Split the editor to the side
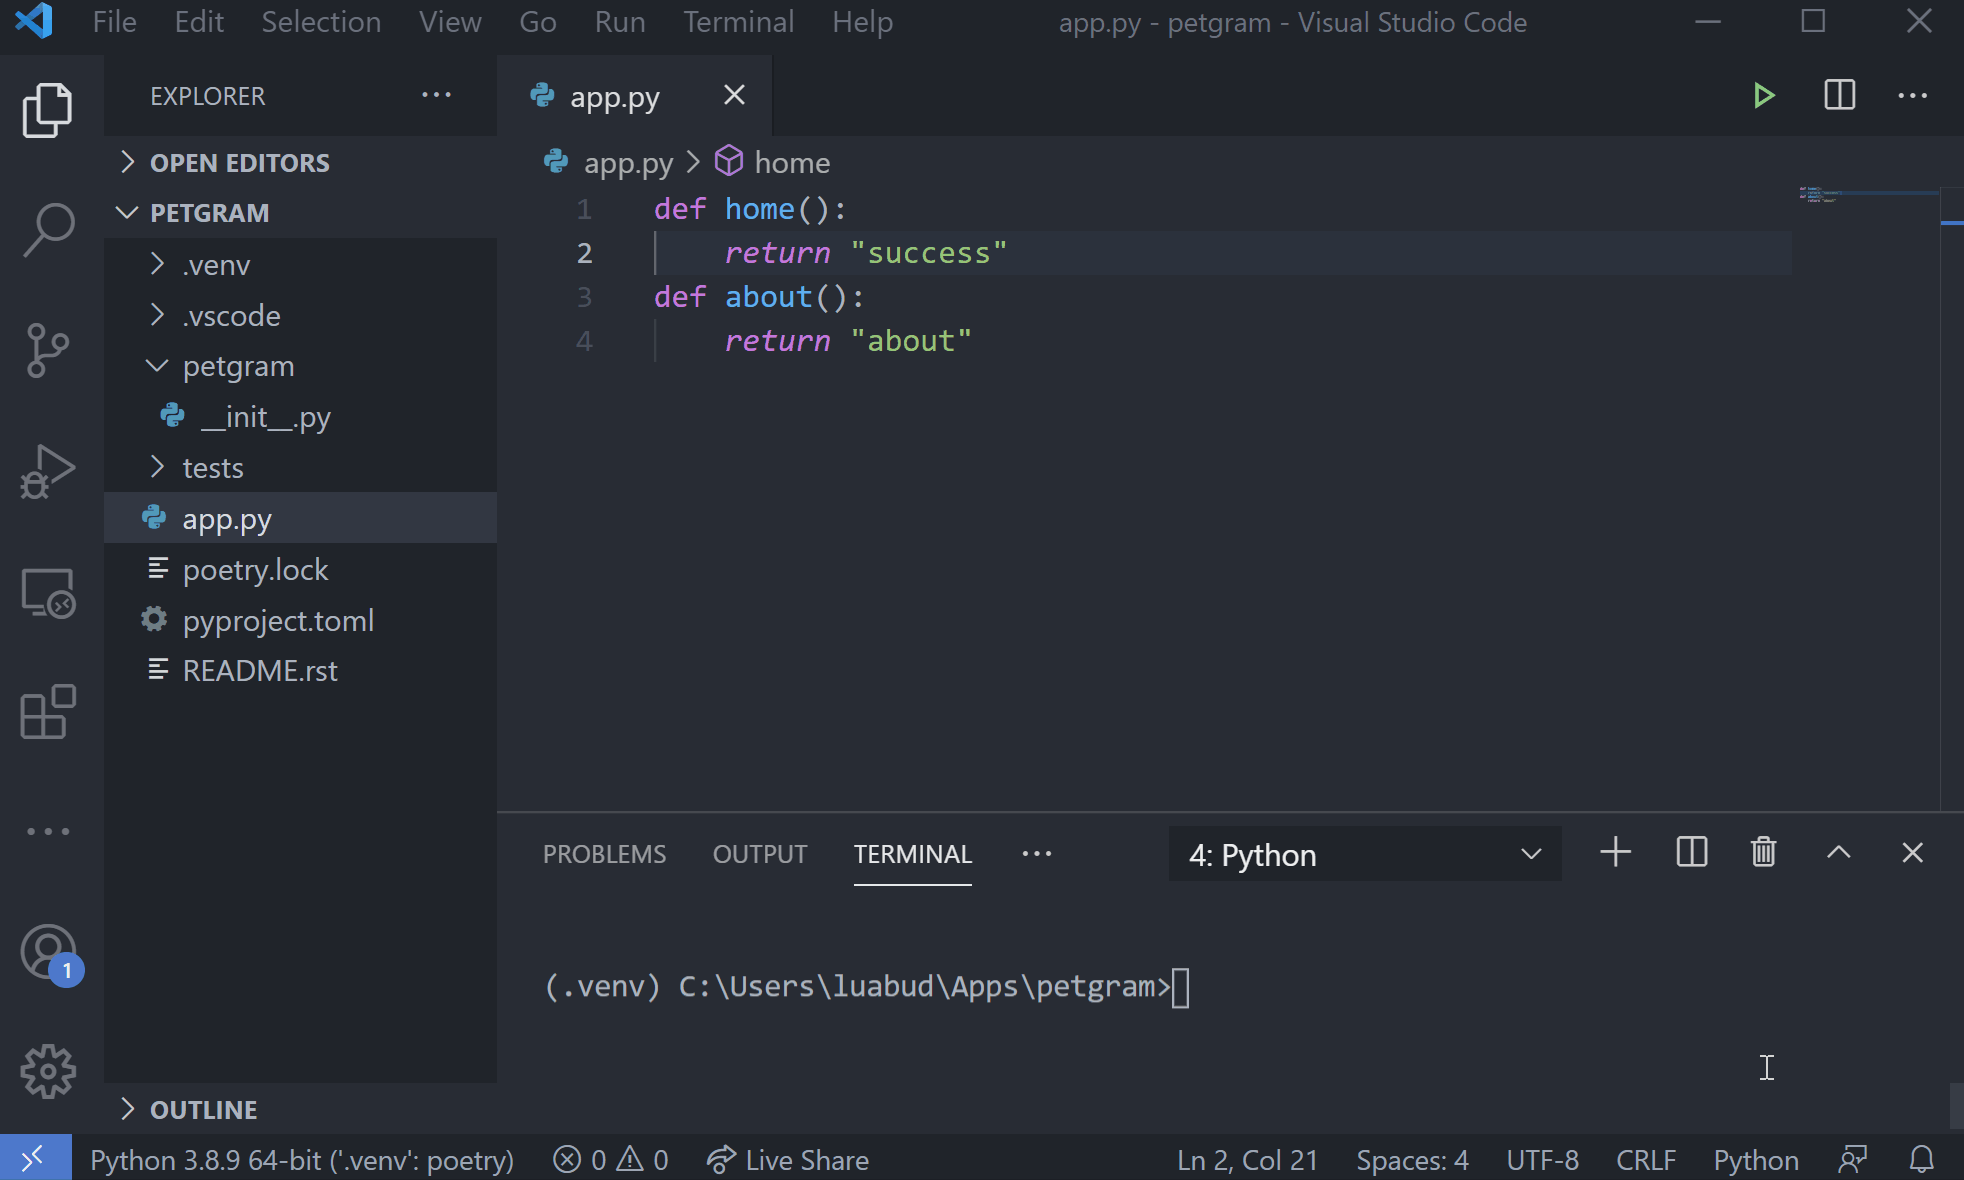This screenshot has width=1964, height=1180. [x=1839, y=95]
